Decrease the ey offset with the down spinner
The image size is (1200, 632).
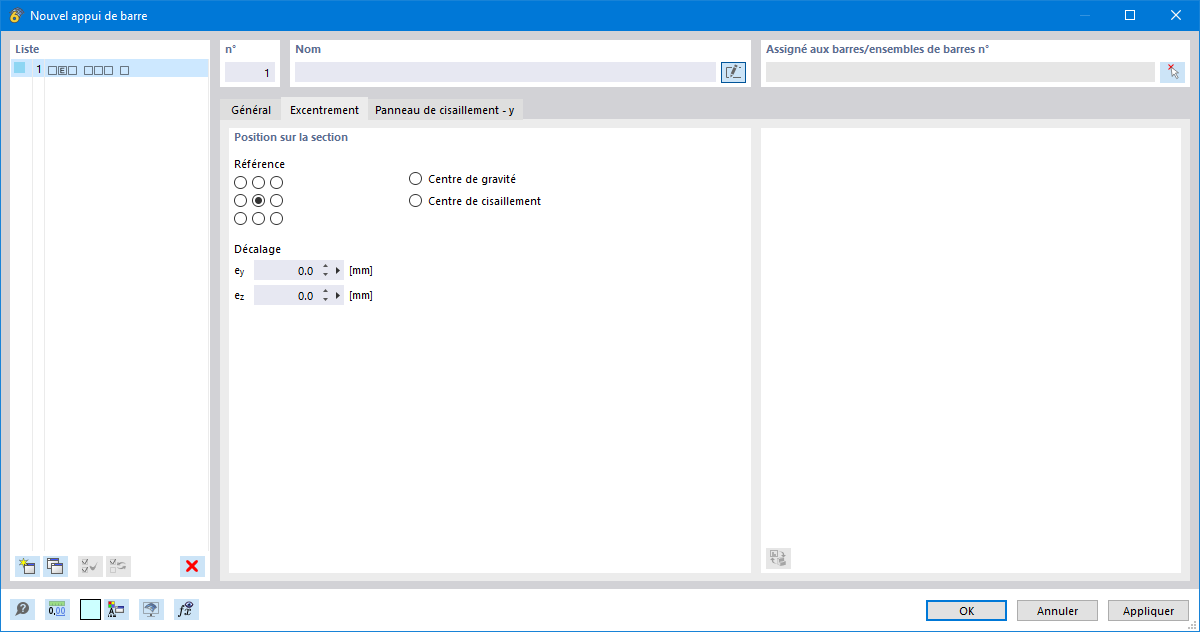pos(326,275)
